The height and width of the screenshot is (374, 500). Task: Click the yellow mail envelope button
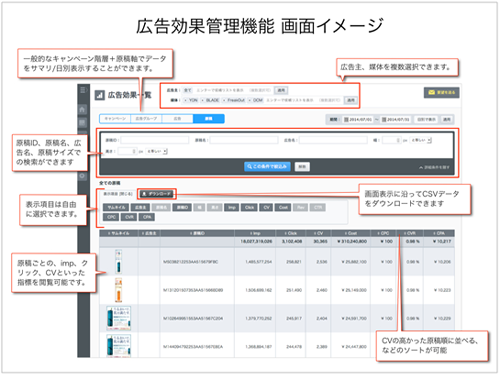click(441, 92)
